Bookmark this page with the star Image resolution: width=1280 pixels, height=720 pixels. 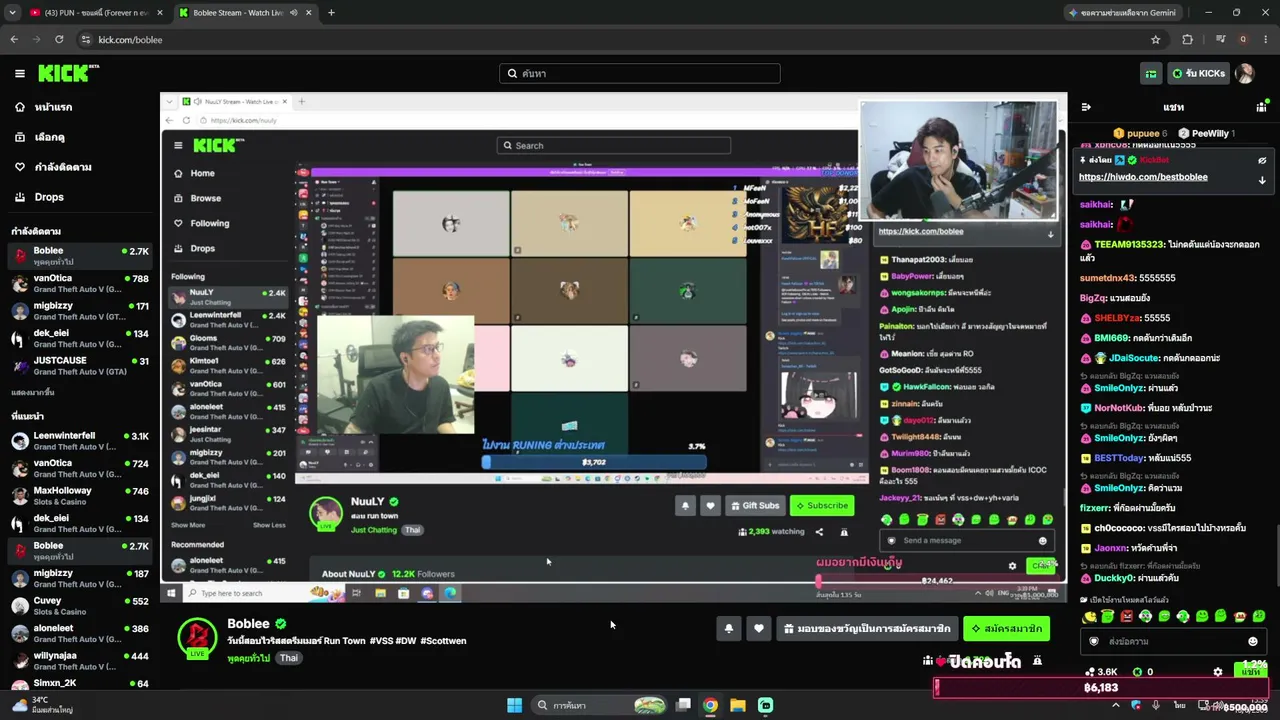(1156, 39)
